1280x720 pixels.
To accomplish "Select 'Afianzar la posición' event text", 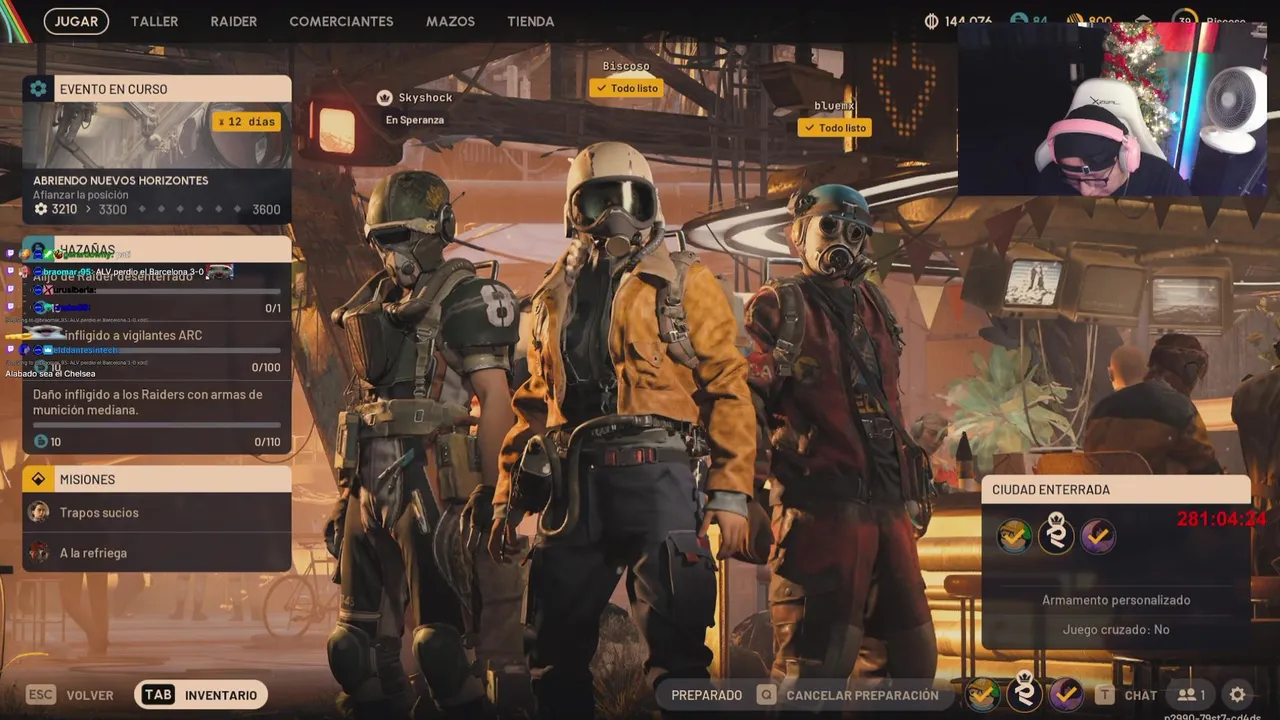I will pyautogui.click(x=80, y=195).
